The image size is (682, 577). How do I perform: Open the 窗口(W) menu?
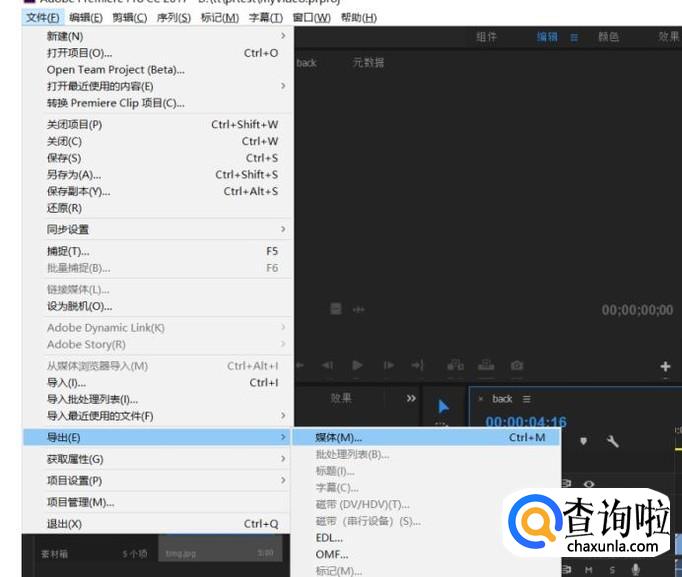(x=311, y=18)
